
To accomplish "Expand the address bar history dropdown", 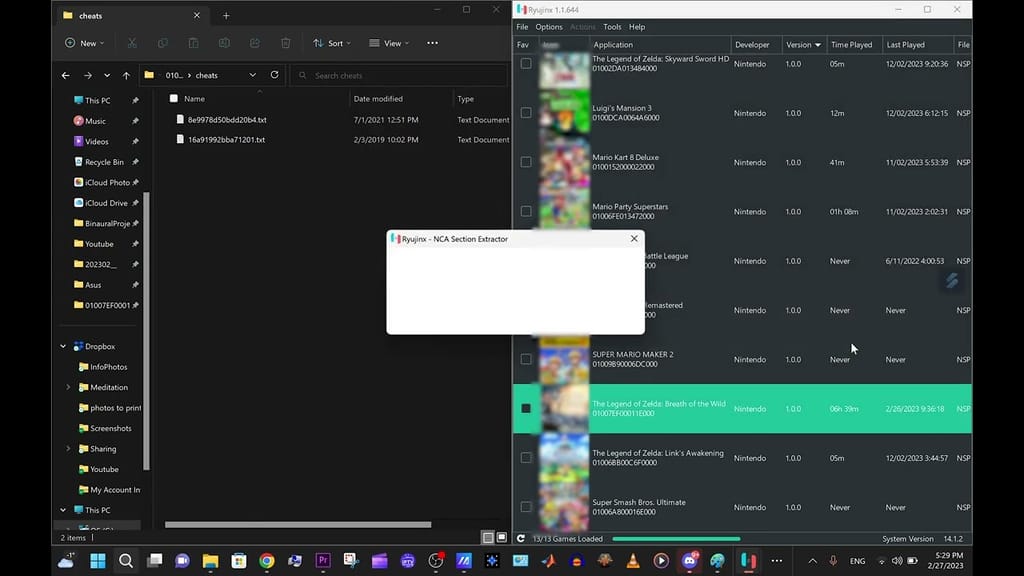I will (253, 75).
